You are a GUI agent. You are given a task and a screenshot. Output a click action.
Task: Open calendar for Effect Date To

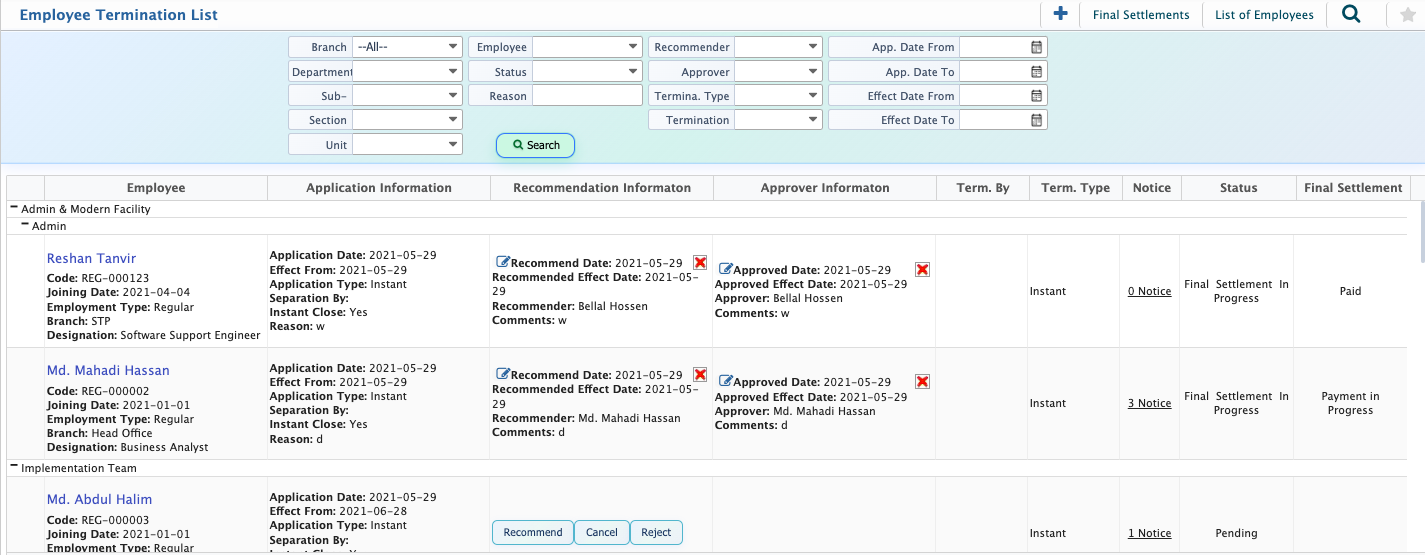tap(1037, 120)
